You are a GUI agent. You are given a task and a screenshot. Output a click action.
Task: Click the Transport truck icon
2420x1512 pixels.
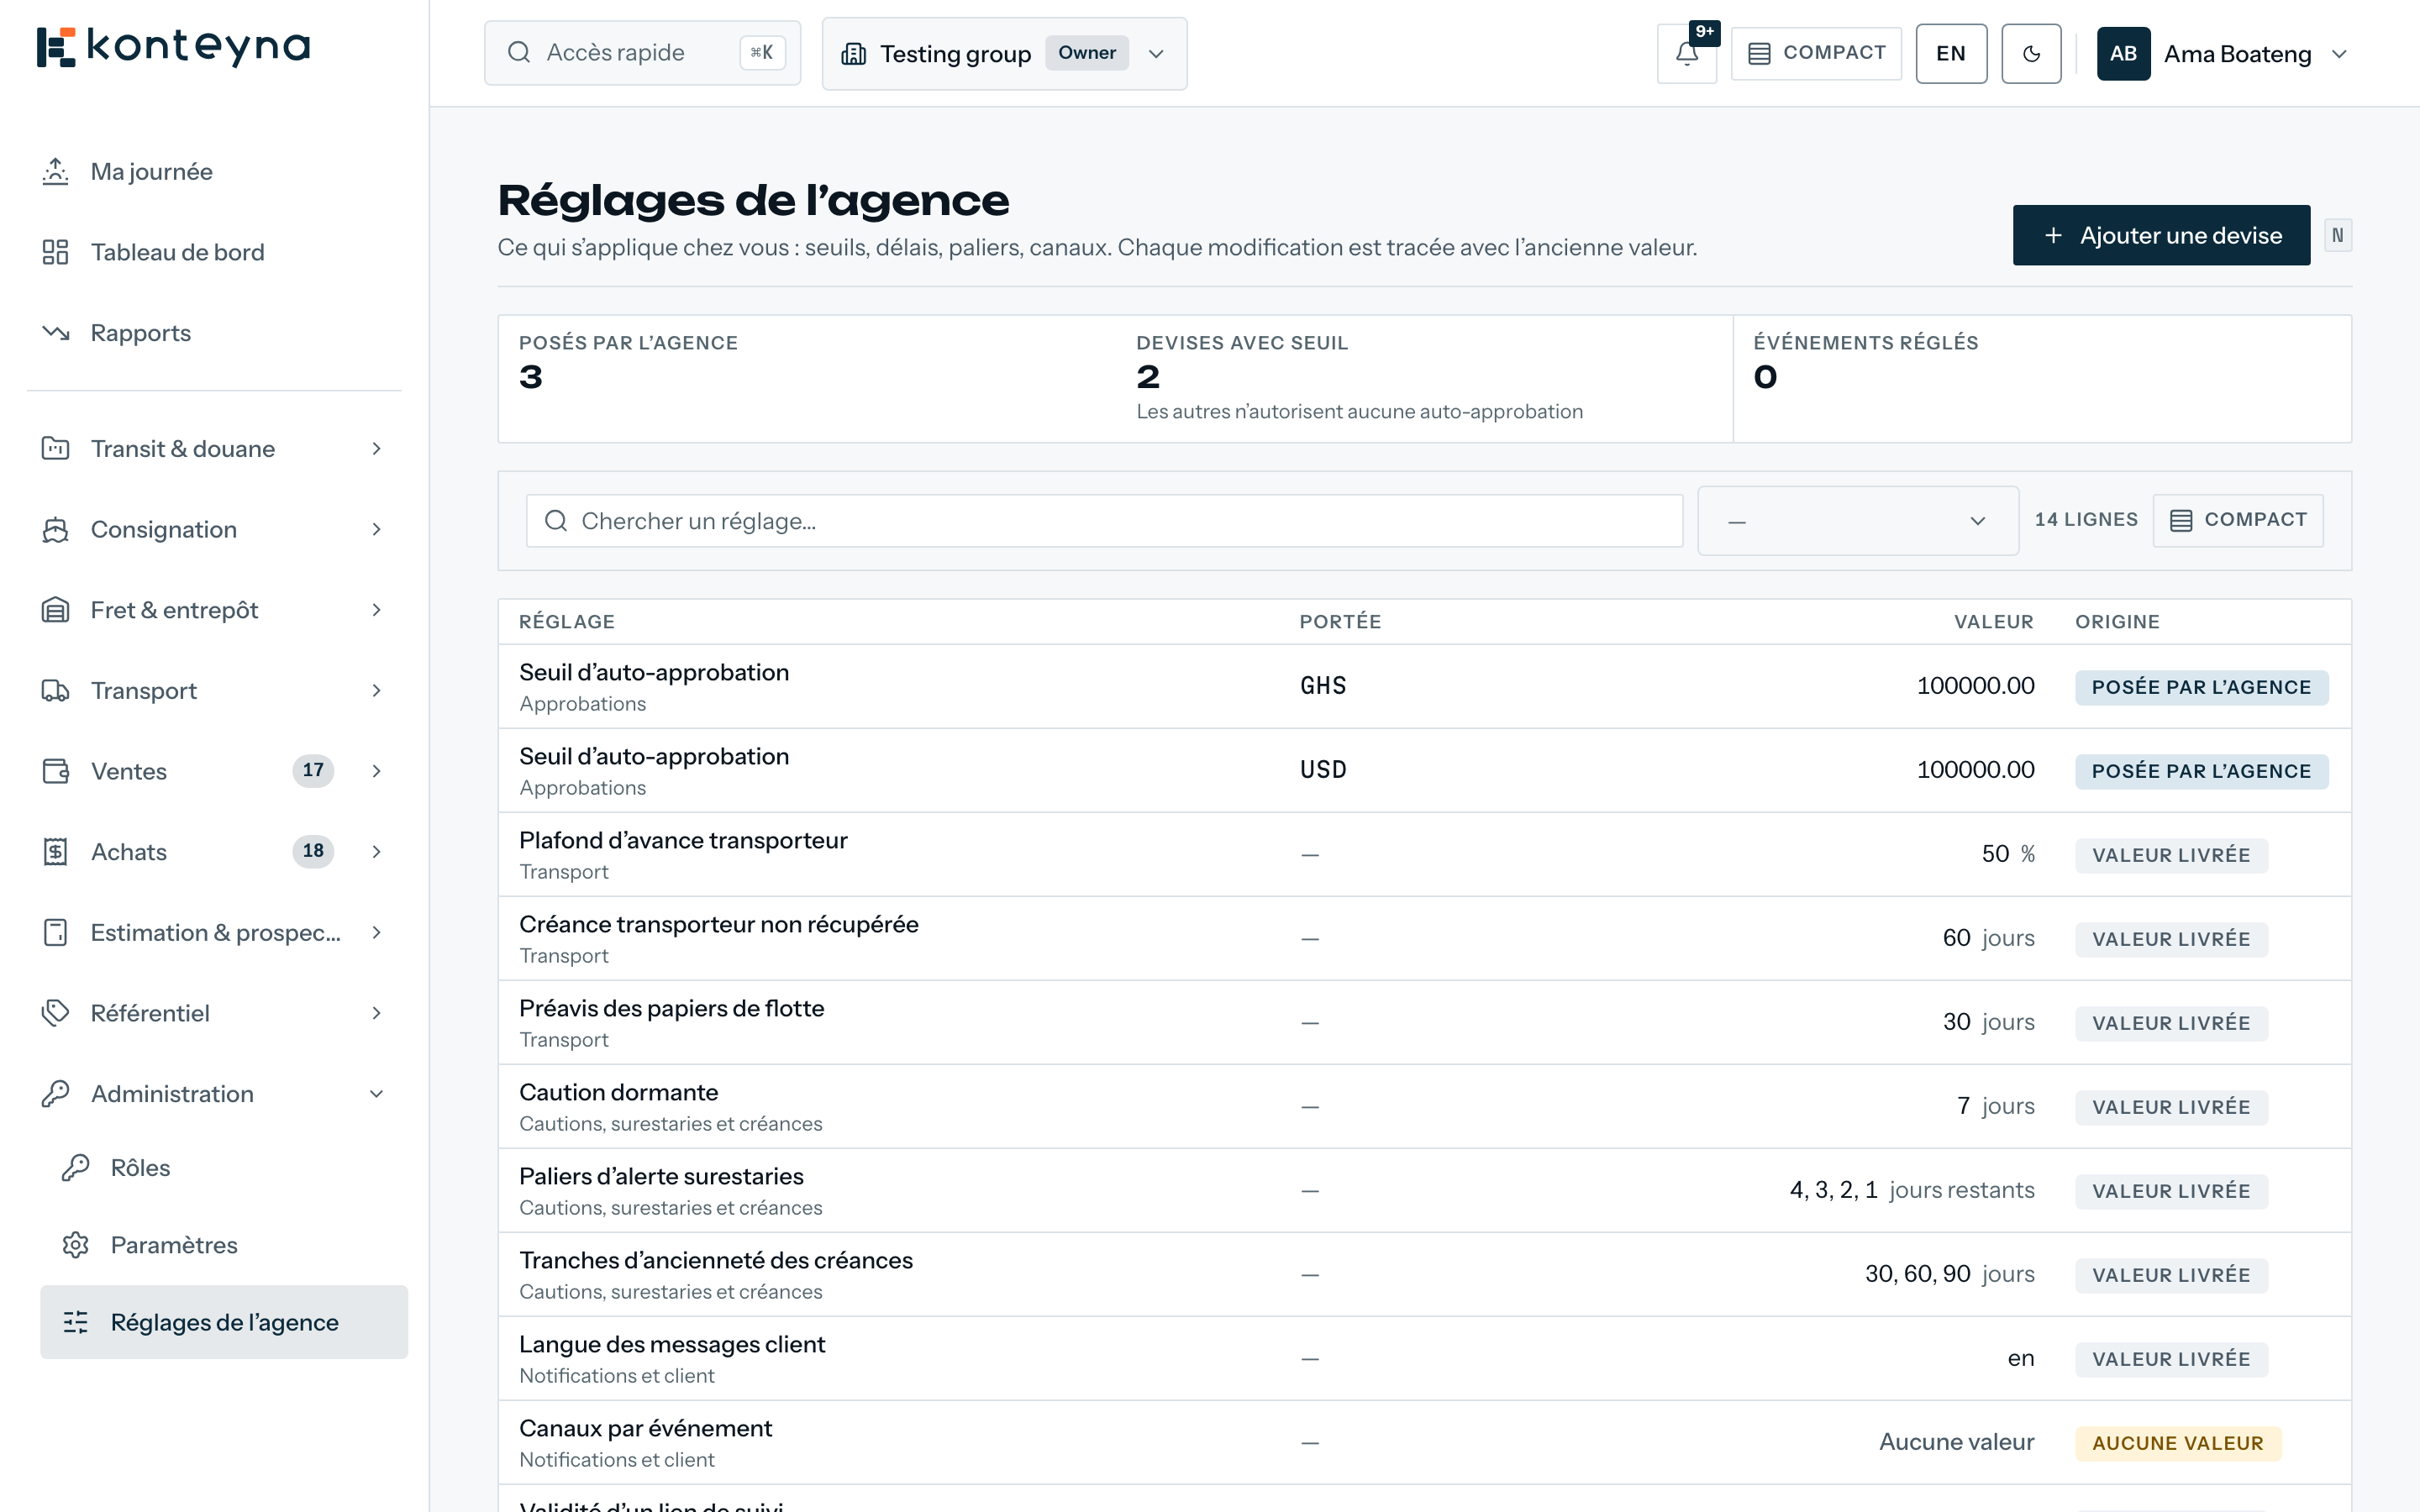[x=55, y=691]
